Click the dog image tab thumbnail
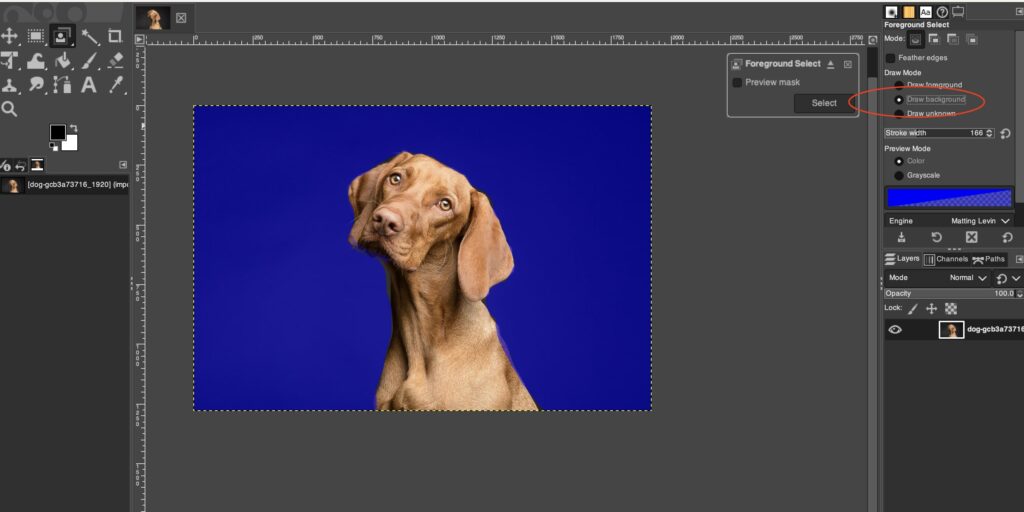 click(153, 18)
